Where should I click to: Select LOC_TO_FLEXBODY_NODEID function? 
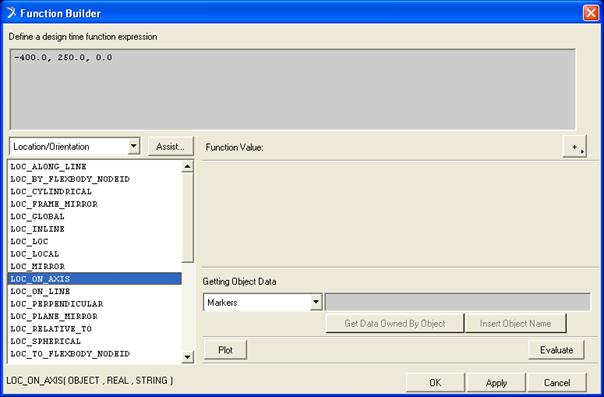coord(94,354)
